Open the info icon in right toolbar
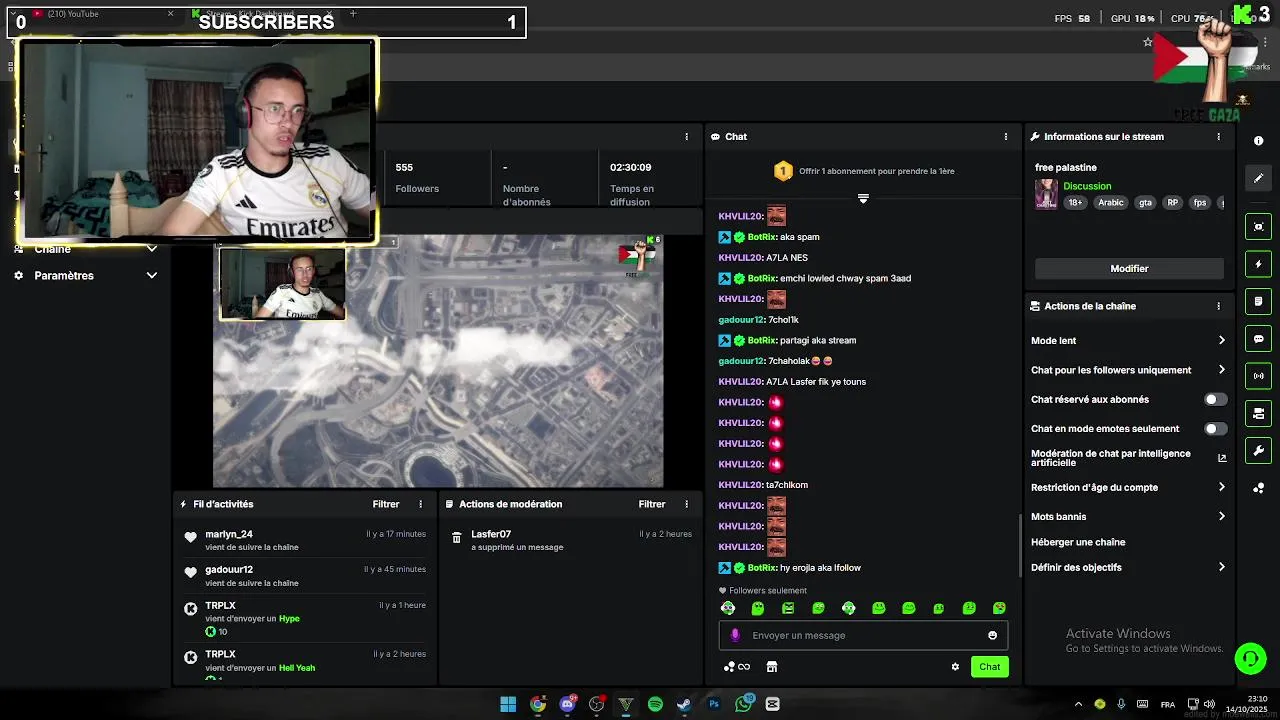The height and width of the screenshot is (720, 1280). pos(1258,141)
